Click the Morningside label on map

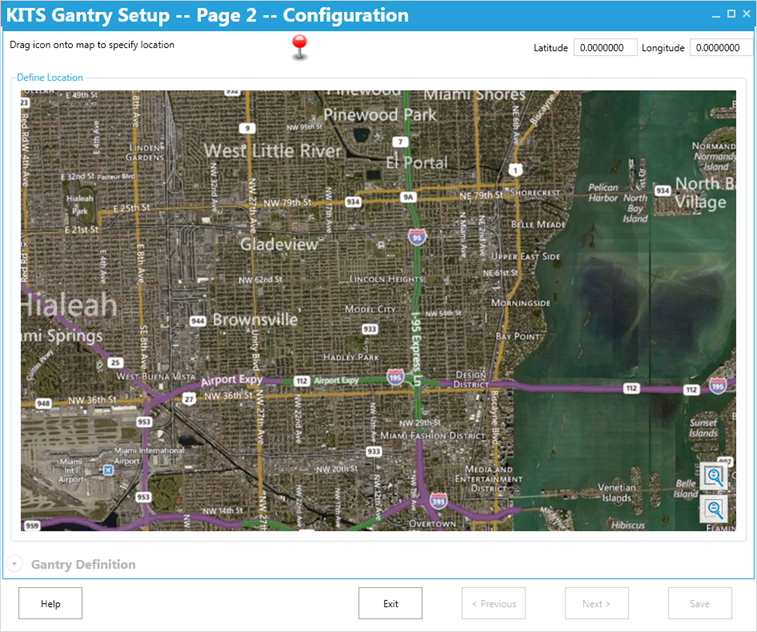point(520,303)
